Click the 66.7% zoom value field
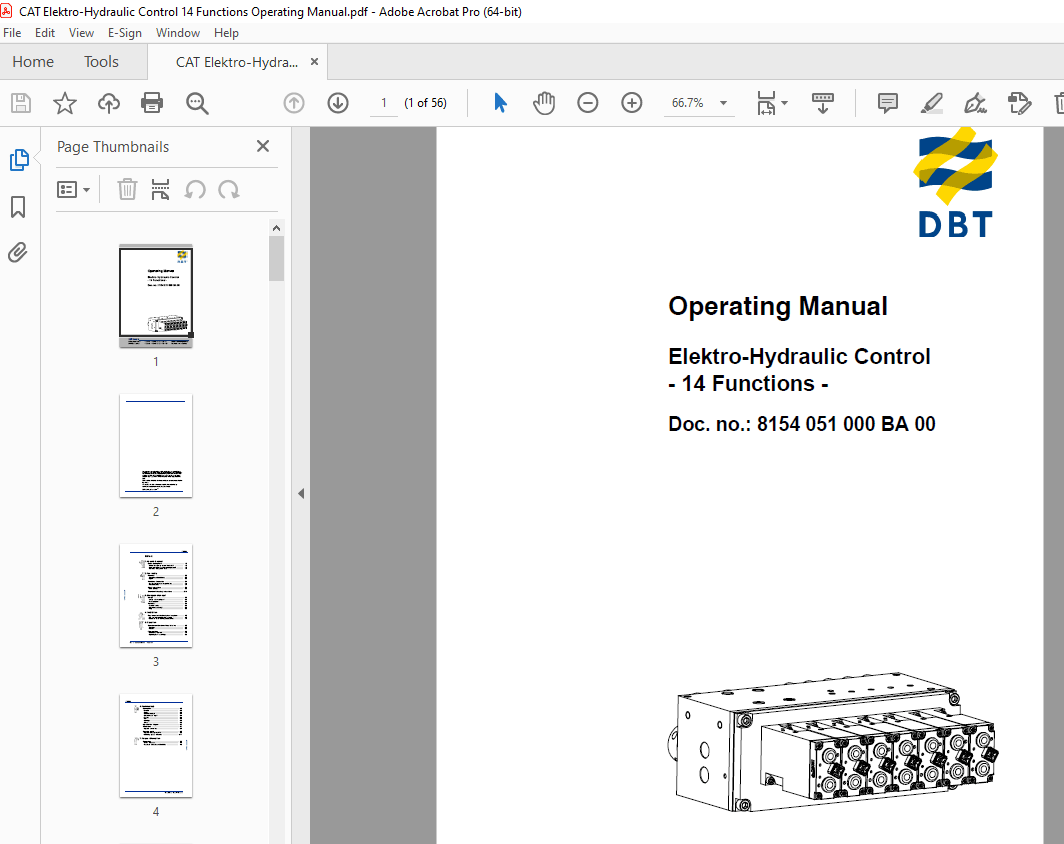Viewport: 1064px width, 844px height. point(687,103)
